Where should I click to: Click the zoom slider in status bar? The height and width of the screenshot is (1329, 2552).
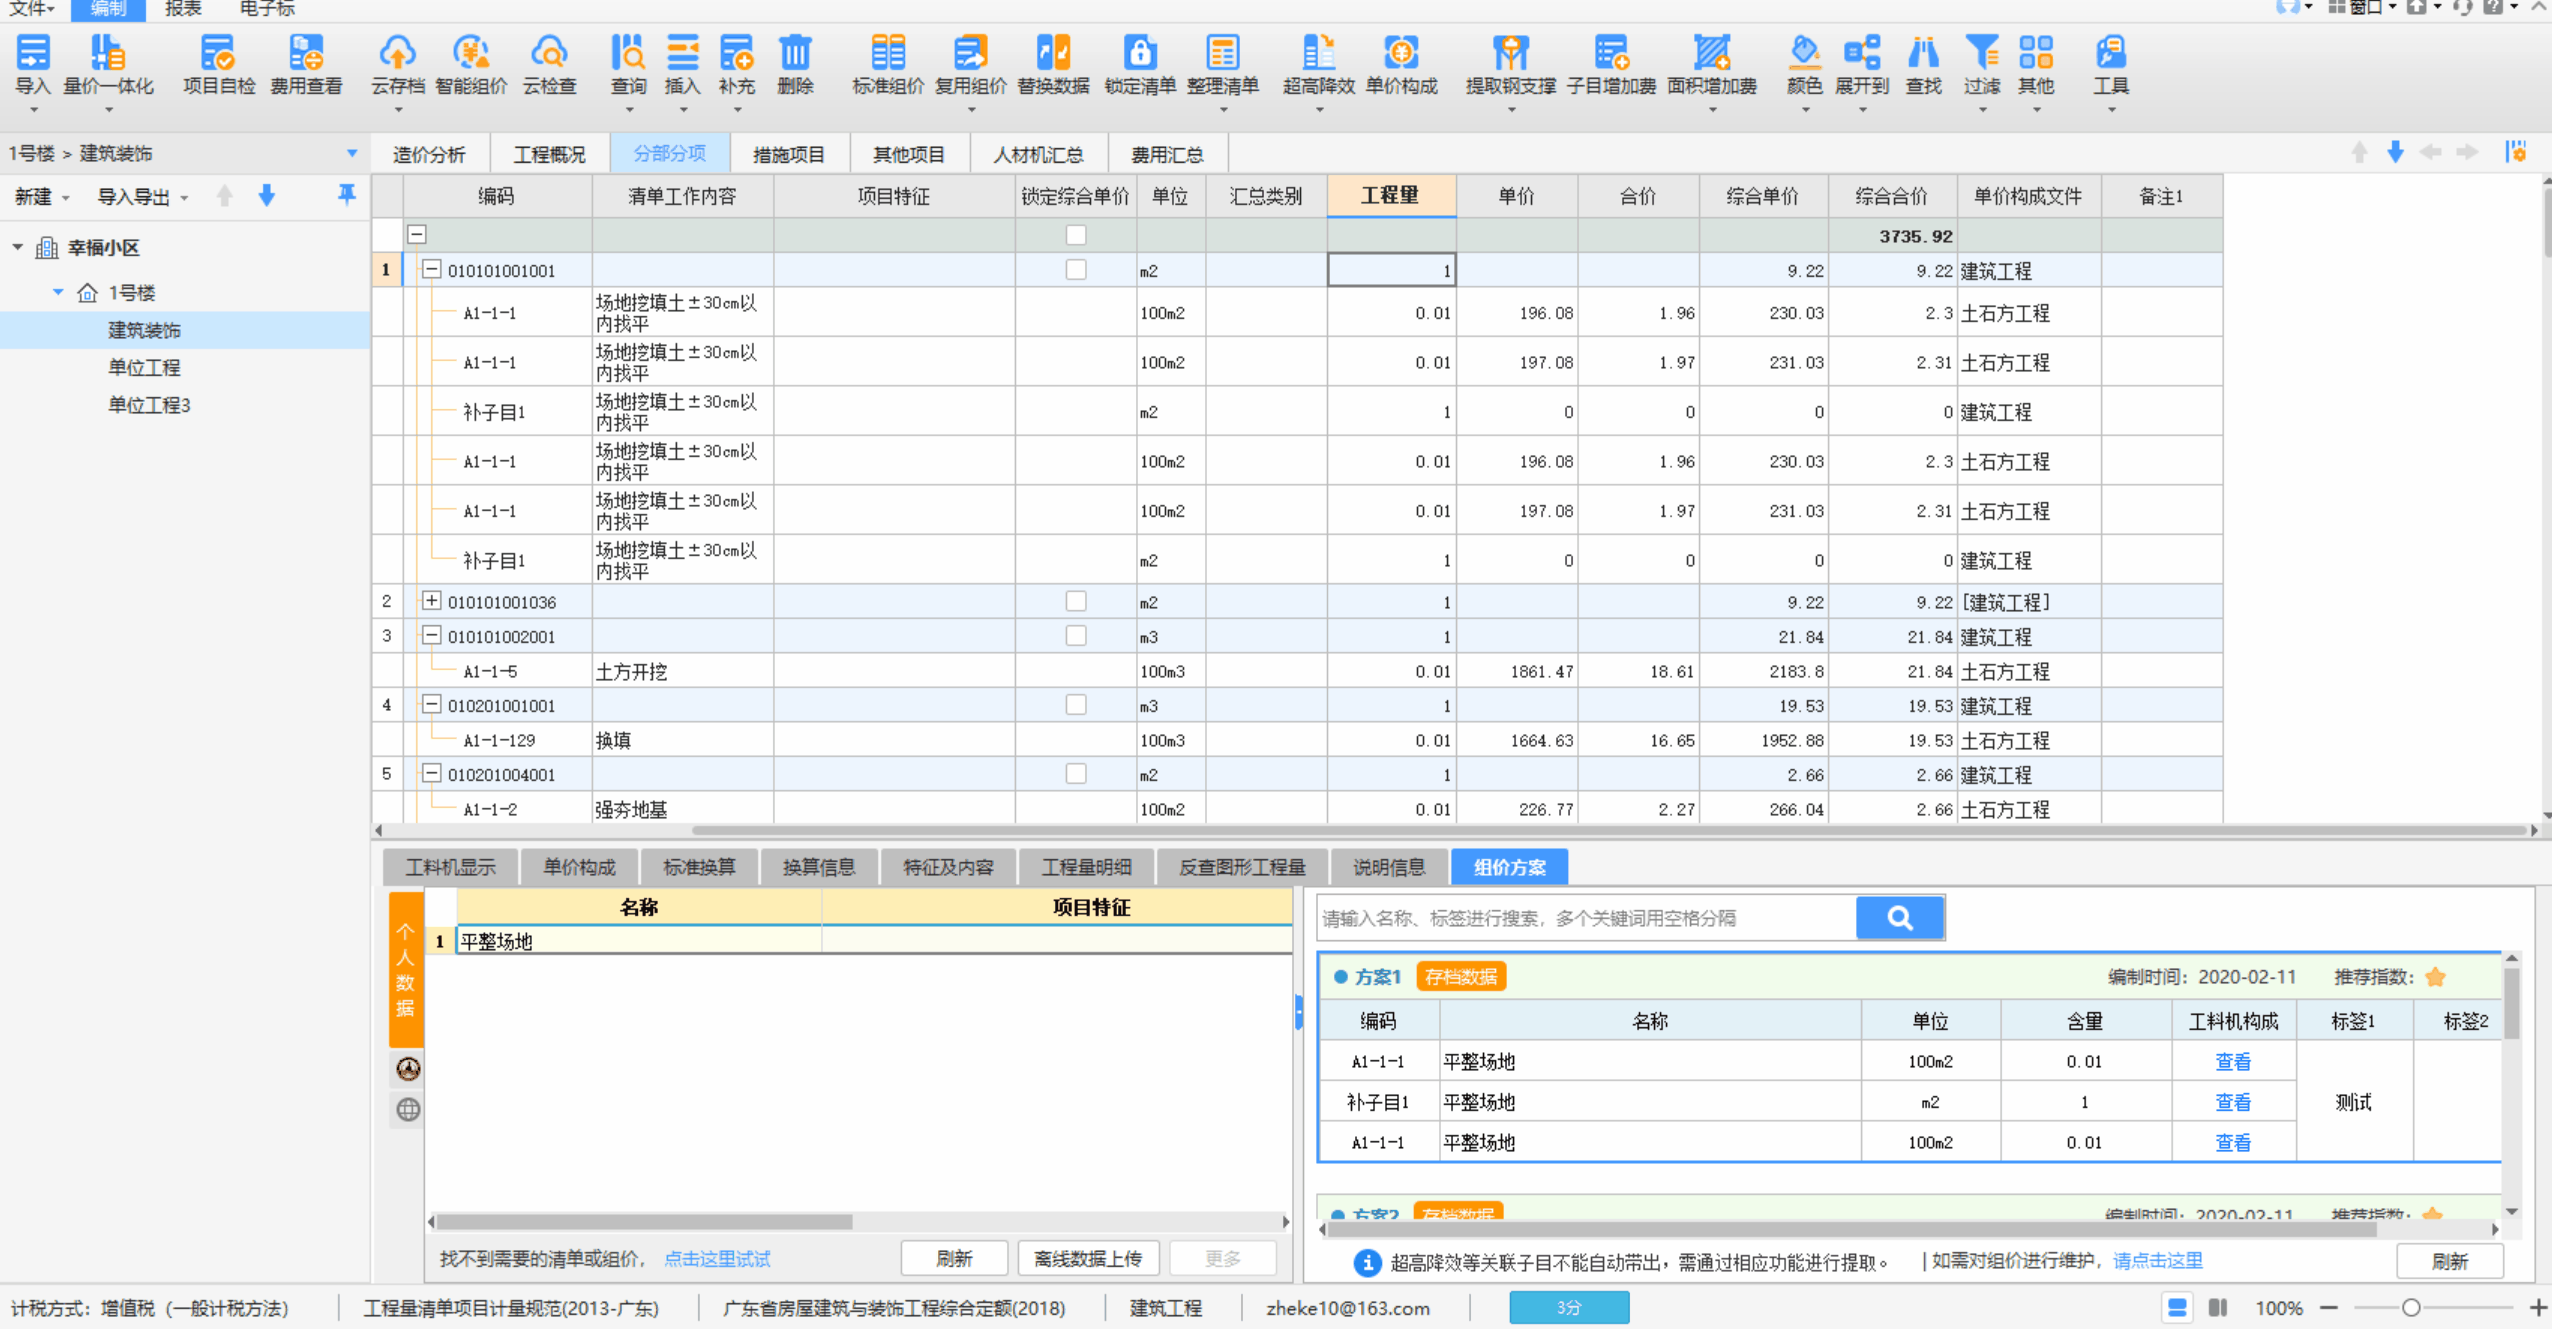tap(2411, 1308)
